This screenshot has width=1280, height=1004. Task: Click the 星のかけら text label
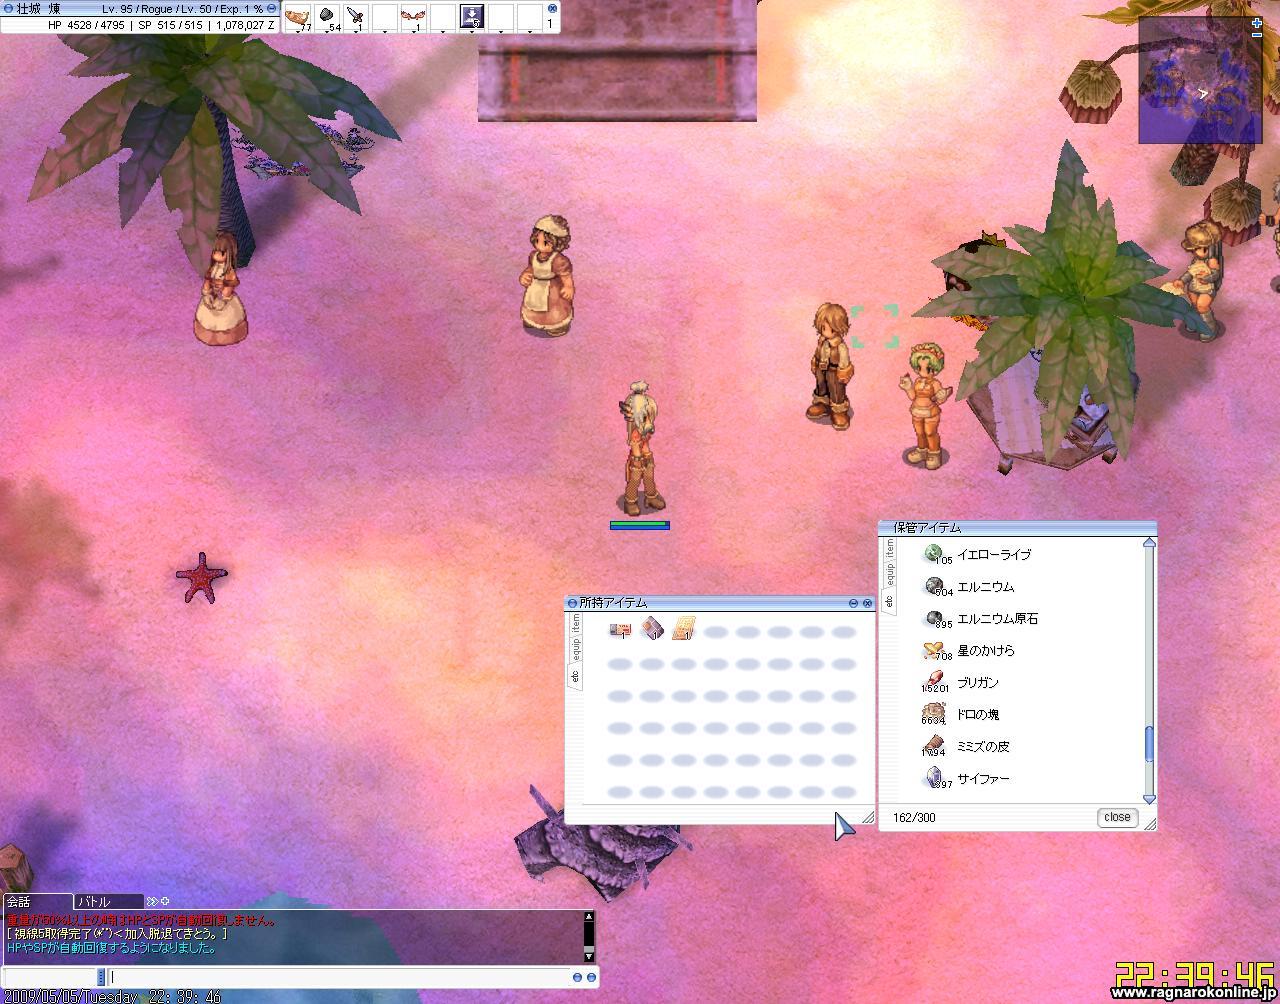(x=986, y=650)
